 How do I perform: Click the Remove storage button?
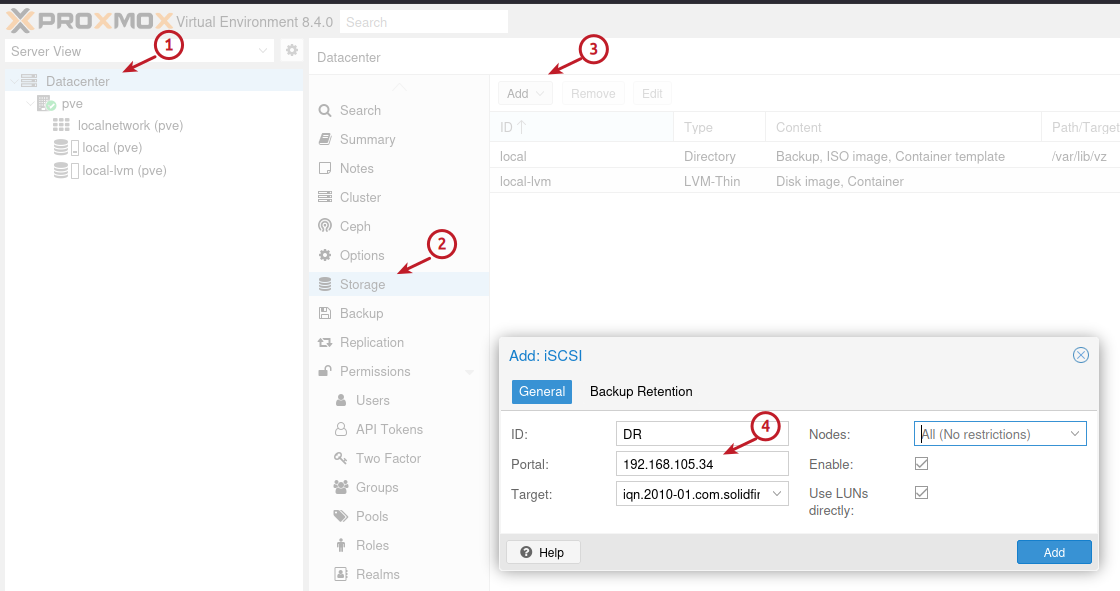coord(593,94)
